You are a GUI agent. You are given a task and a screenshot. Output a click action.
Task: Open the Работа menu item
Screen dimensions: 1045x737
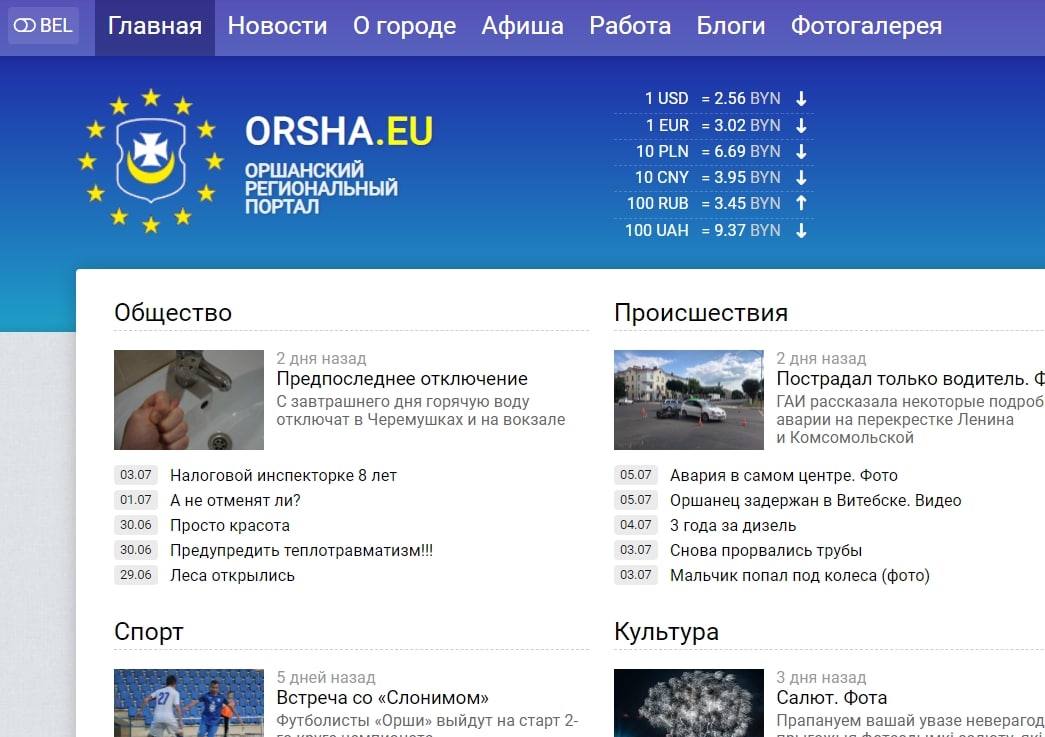tap(630, 27)
